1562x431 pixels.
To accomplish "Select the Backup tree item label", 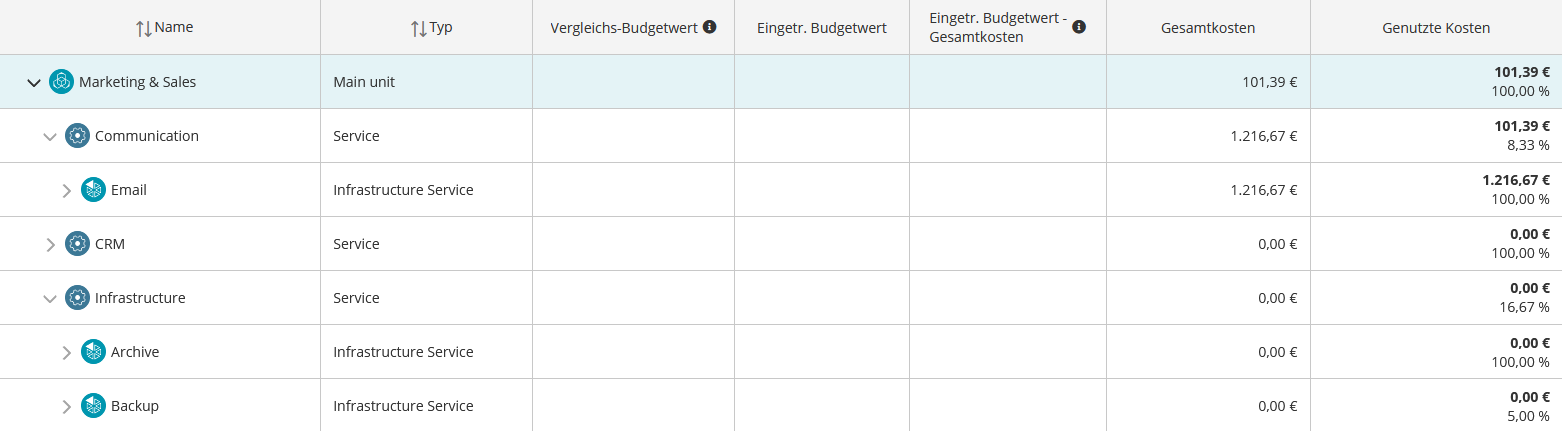I will pos(135,406).
